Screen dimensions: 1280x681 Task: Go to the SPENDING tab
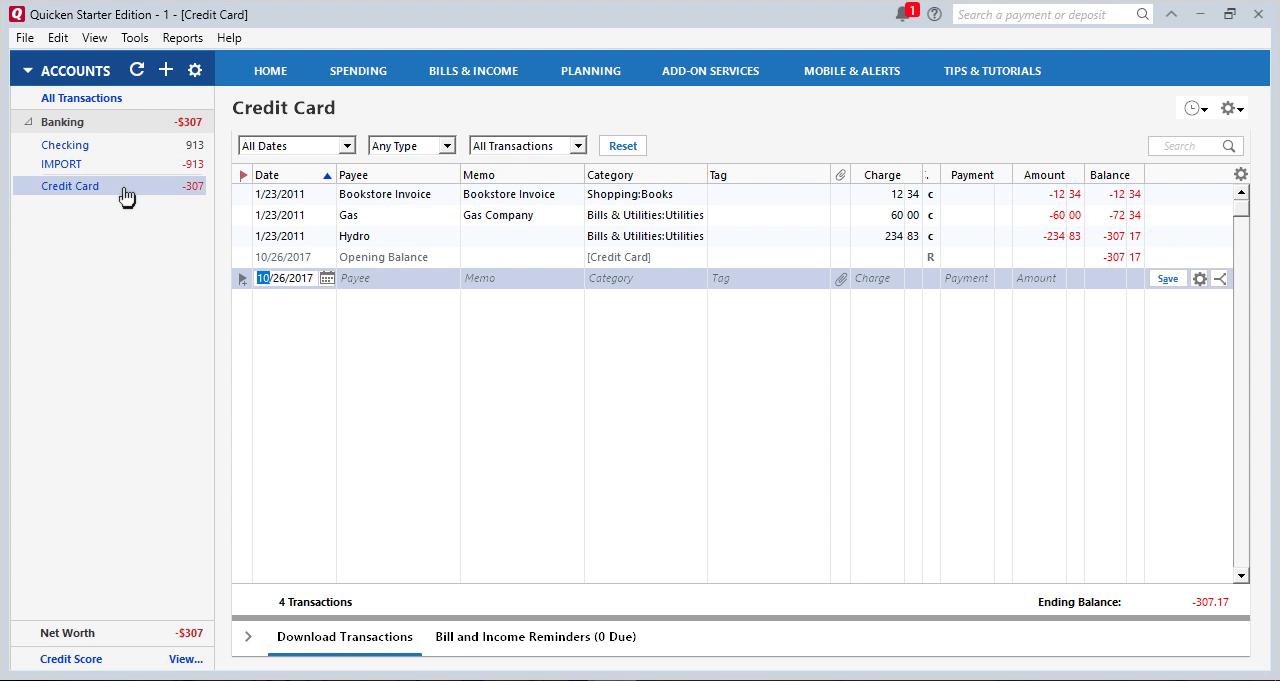(358, 71)
